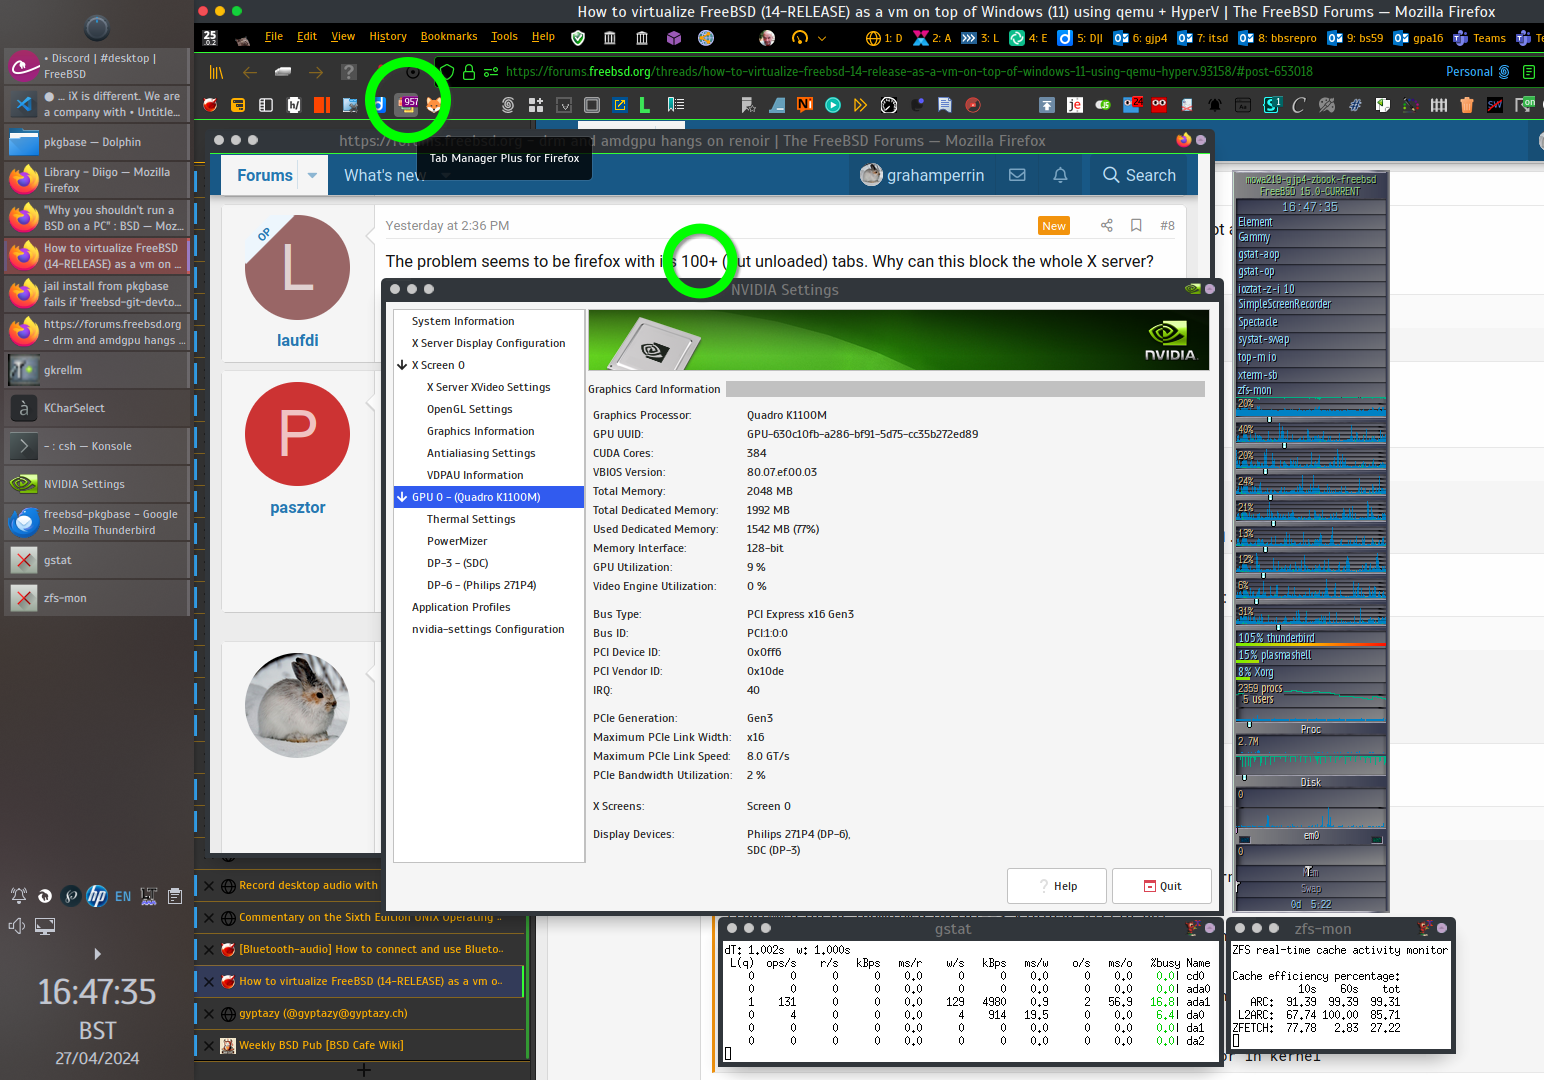This screenshot has height=1080, width=1544.
Task: Bookmark post #8 using the bookmark icon
Action: click(x=1136, y=226)
